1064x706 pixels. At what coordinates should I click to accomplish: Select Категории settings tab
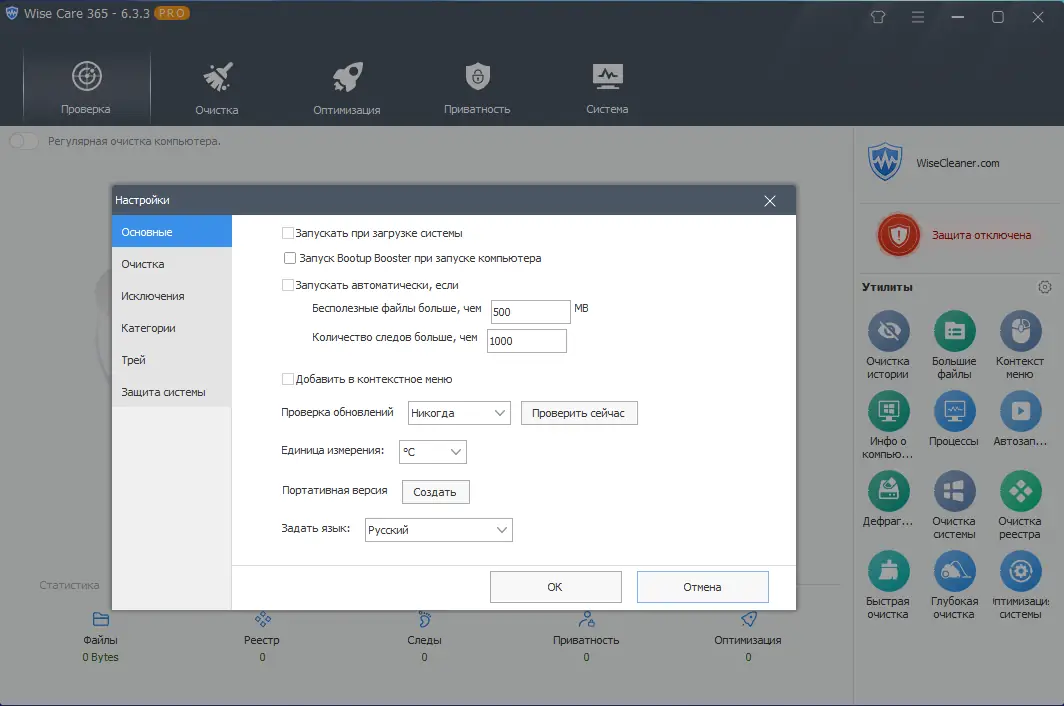point(172,327)
